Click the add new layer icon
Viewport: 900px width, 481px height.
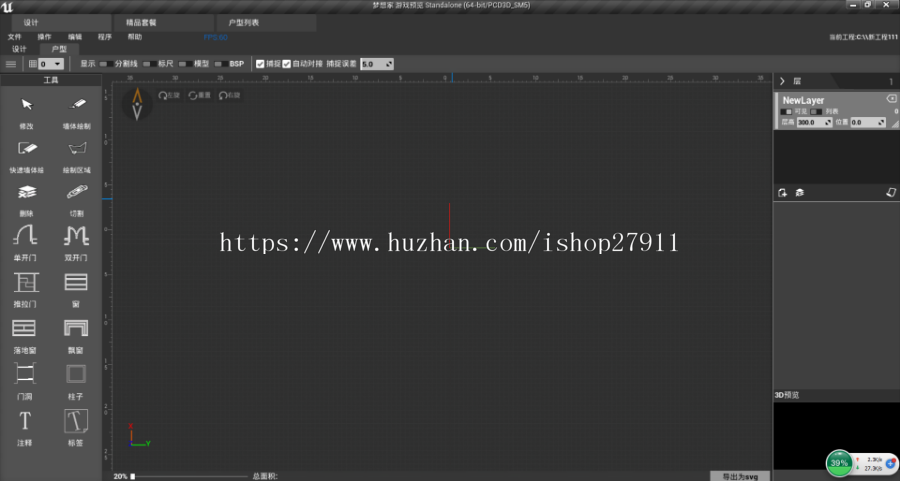(x=783, y=192)
